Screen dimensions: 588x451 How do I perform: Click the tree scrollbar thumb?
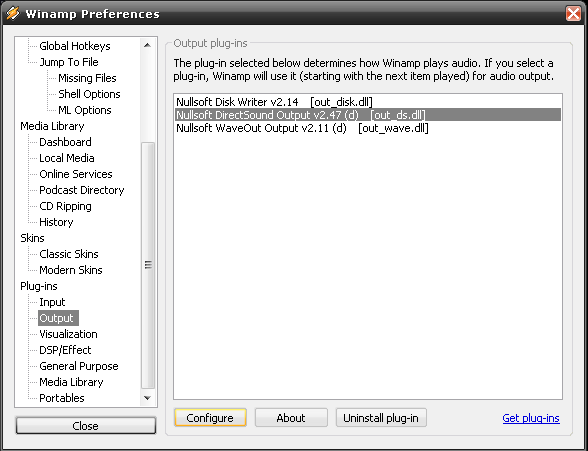click(148, 265)
